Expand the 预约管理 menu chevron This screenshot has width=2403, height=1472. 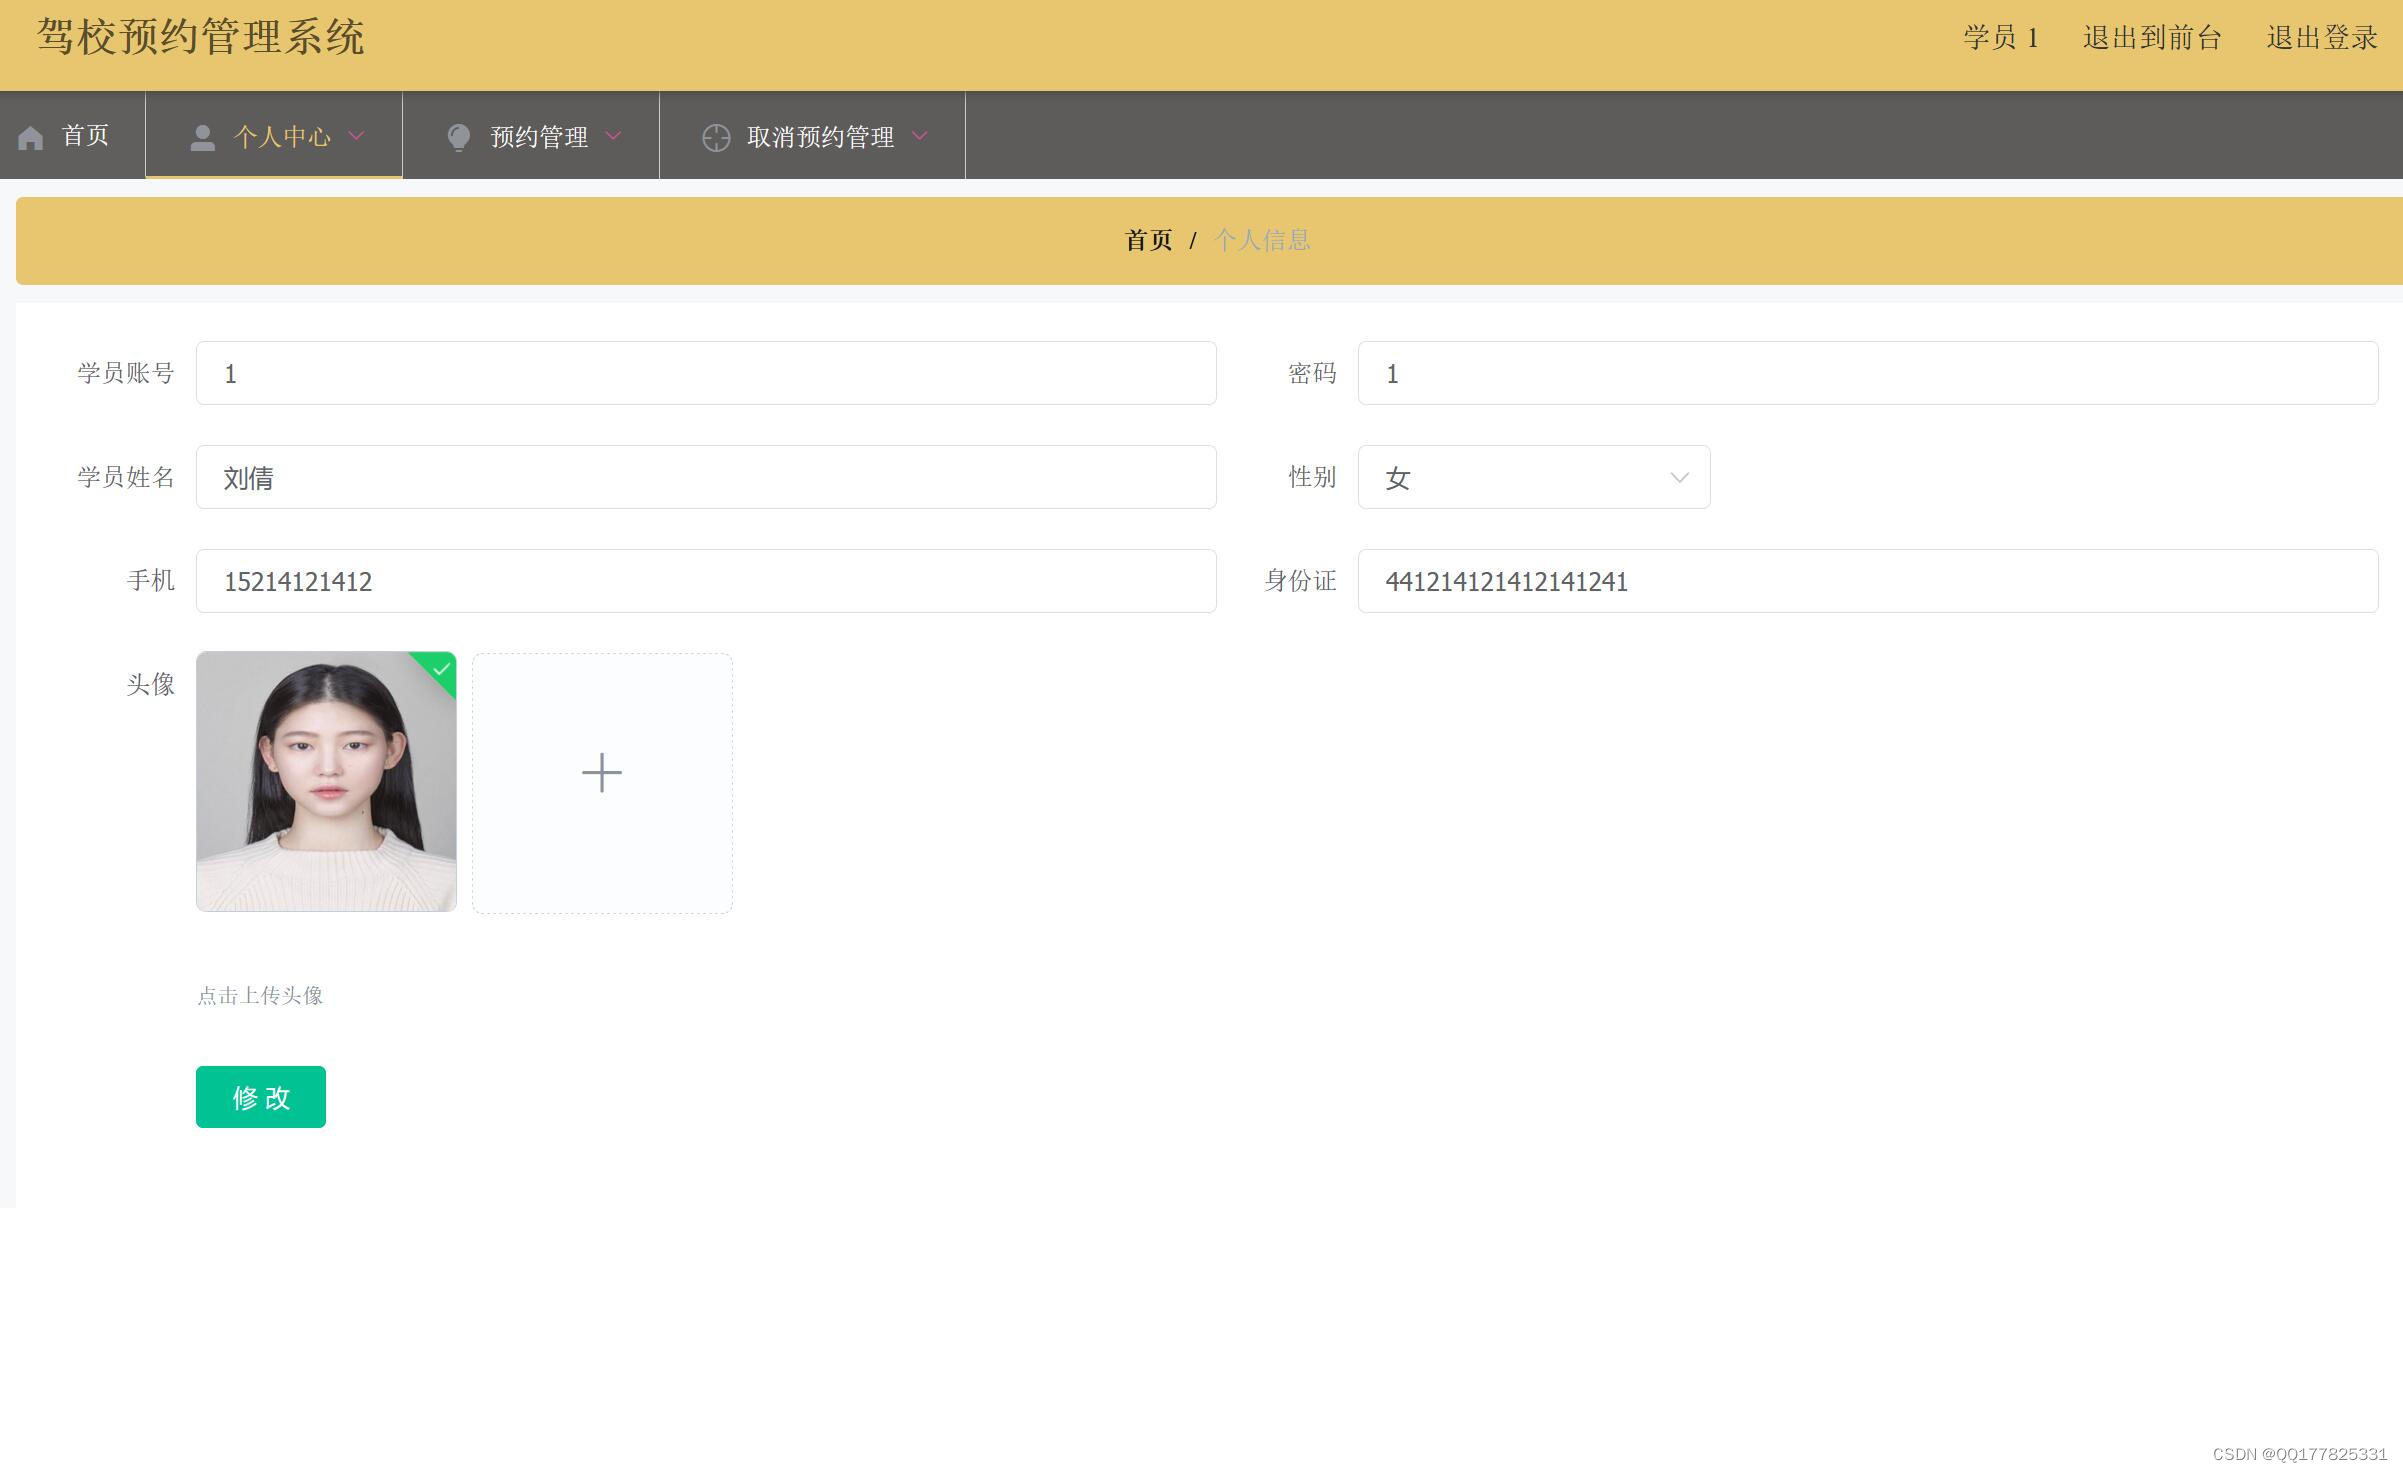pos(613,136)
